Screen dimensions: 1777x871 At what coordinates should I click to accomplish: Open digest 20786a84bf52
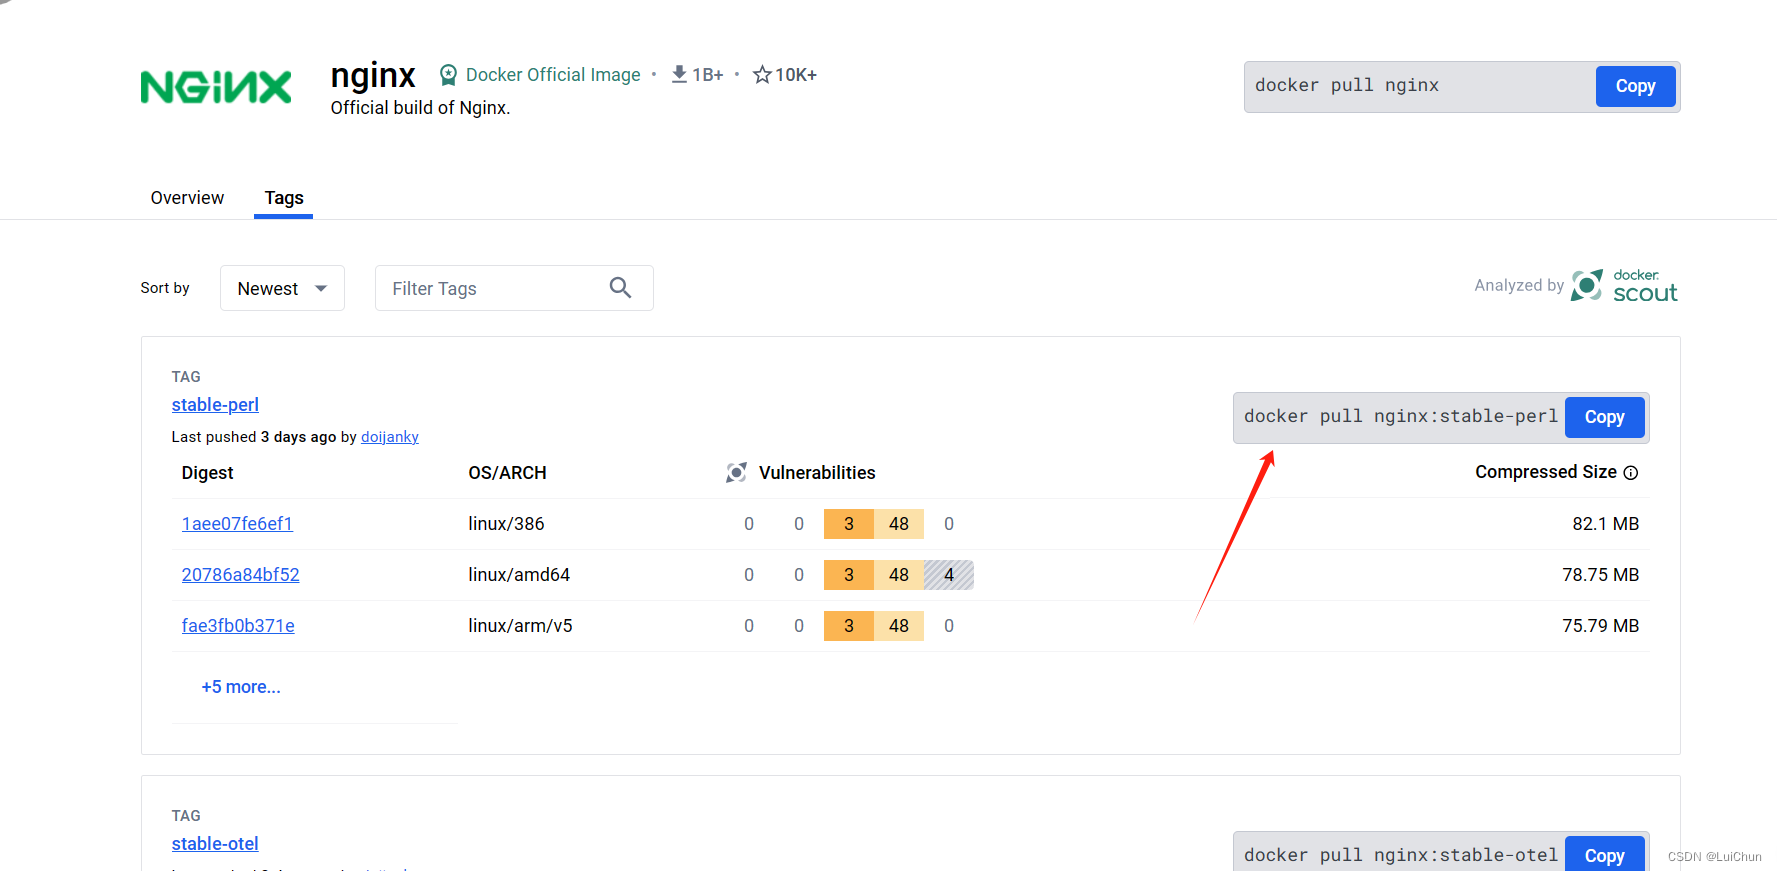(240, 575)
